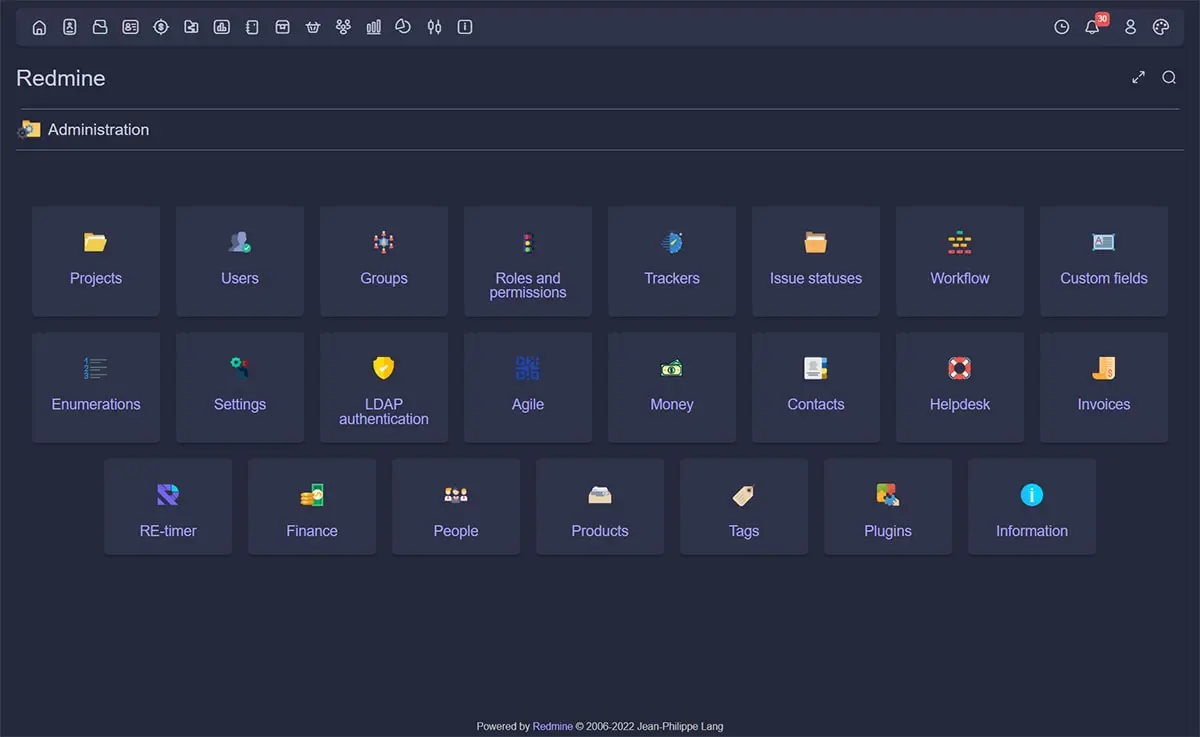Open the shopping basket icon in top bar
Viewport: 1200px width, 737px height.
tap(313, 27)
